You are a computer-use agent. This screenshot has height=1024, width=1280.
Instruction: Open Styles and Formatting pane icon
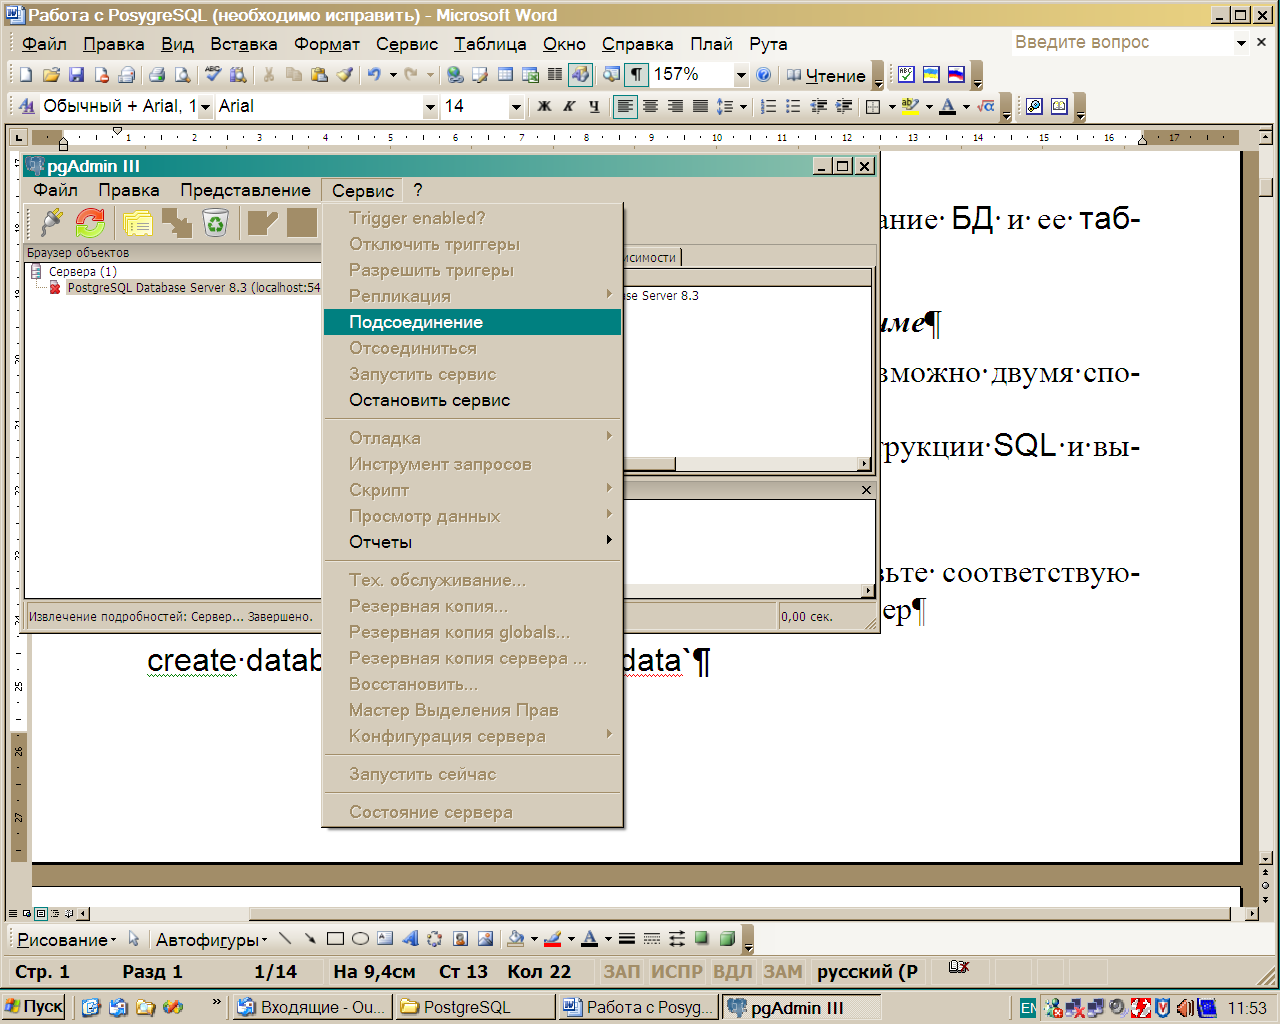tap(26, 106)
